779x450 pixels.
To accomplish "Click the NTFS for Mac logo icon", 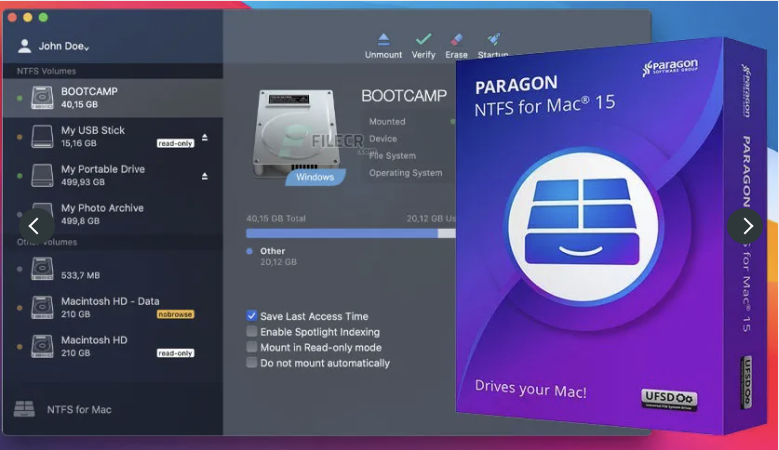I will [24, 409].
